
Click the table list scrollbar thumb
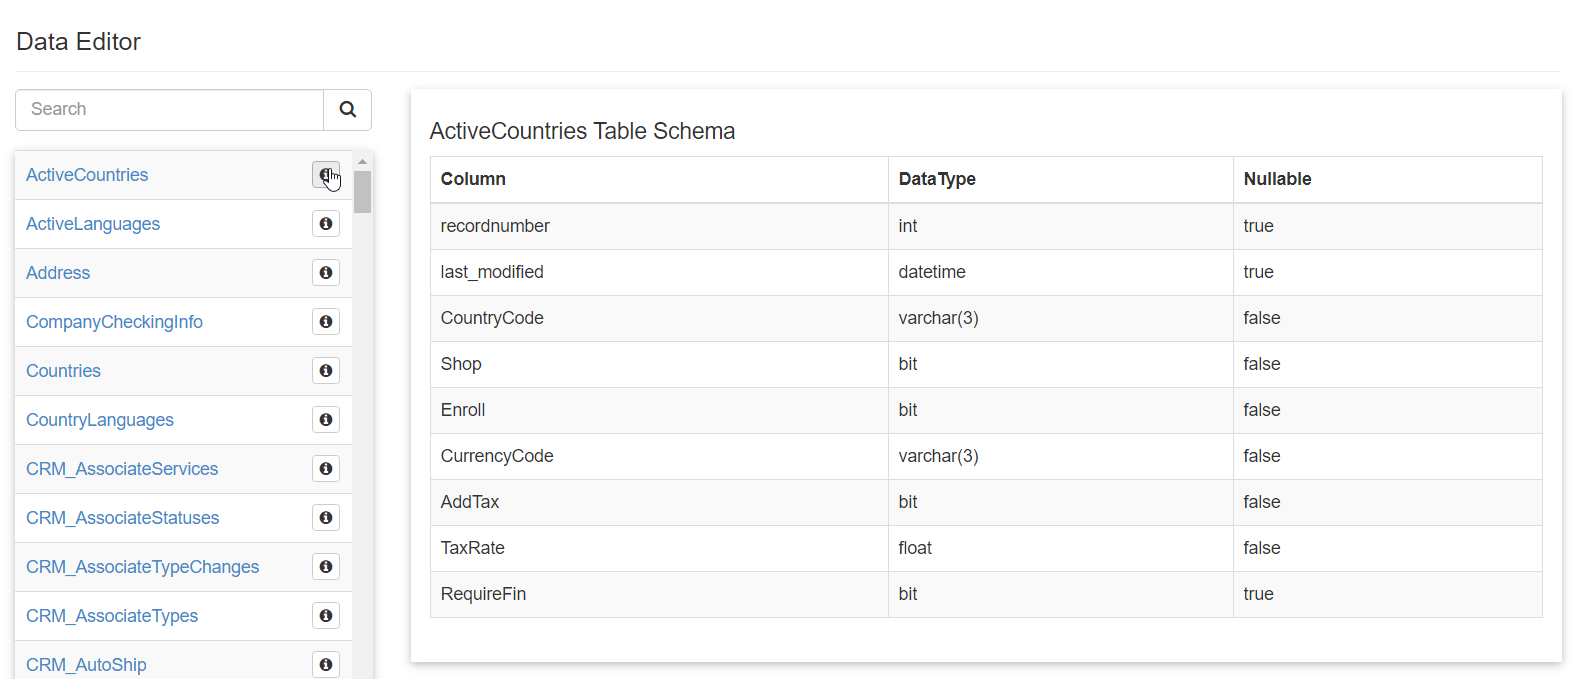click(x=362, y=192)
